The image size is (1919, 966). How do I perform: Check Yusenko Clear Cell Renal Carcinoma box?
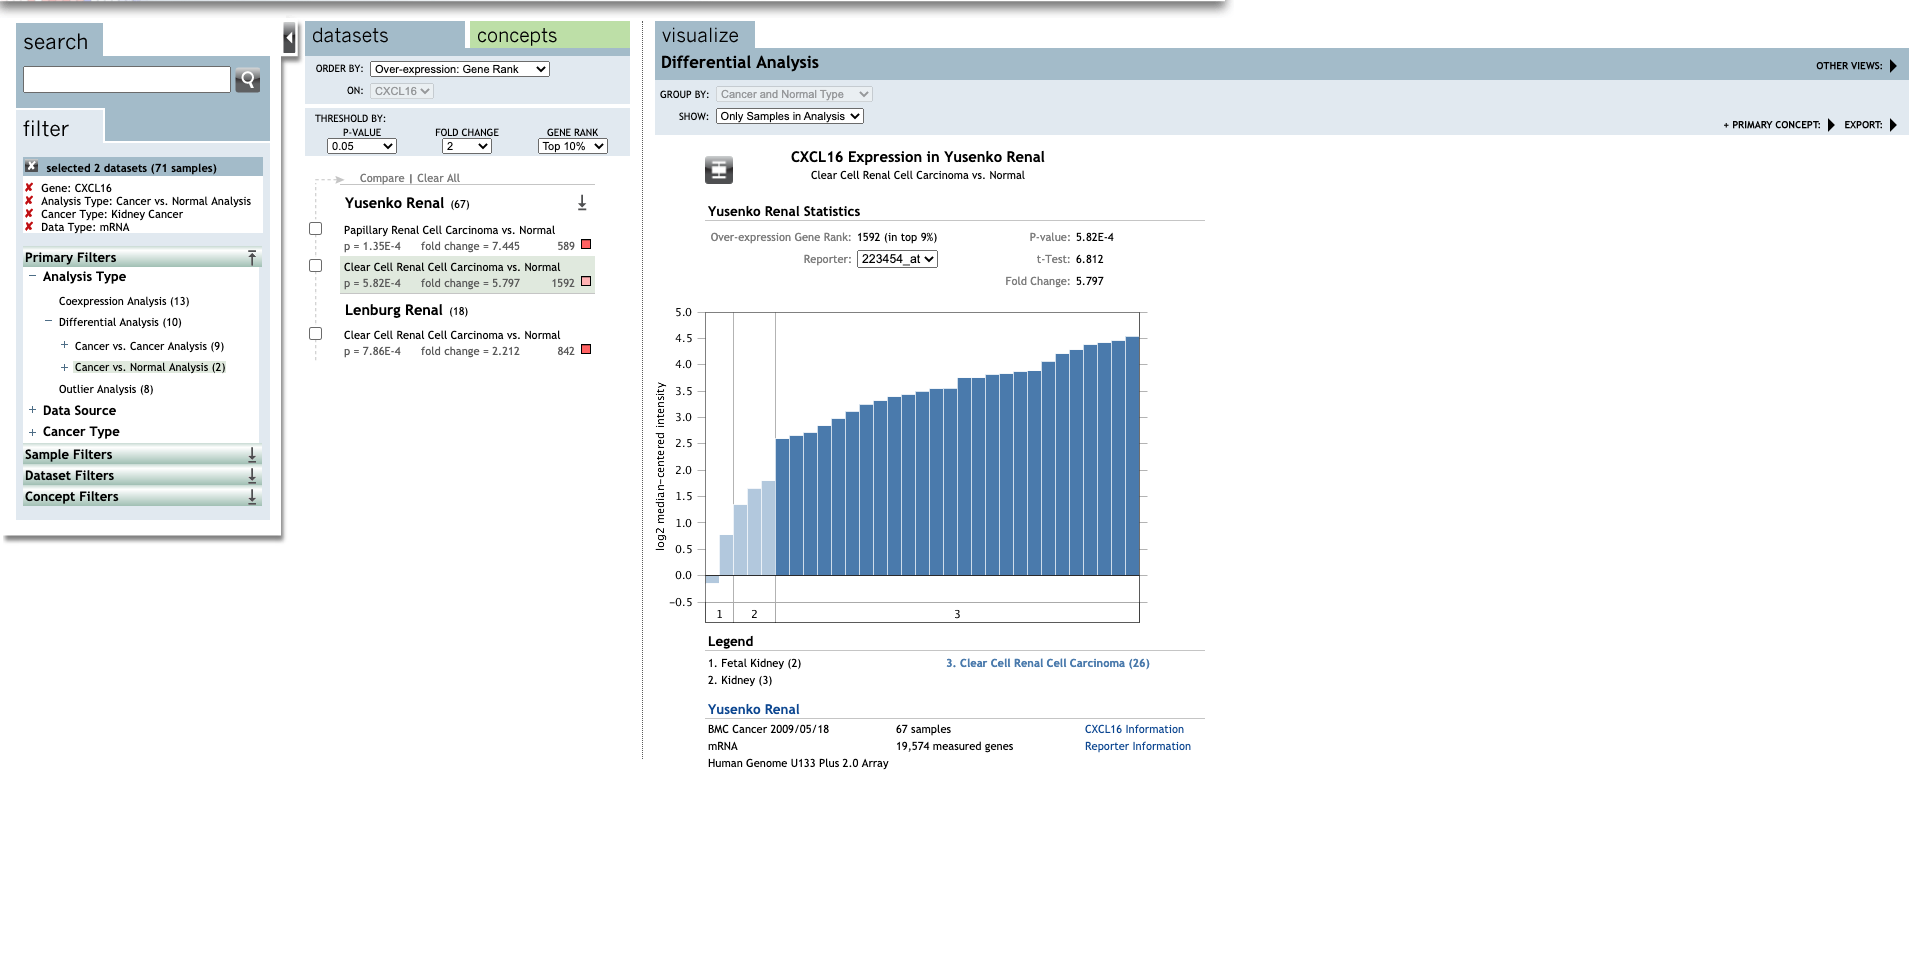(x=316, y=266)
